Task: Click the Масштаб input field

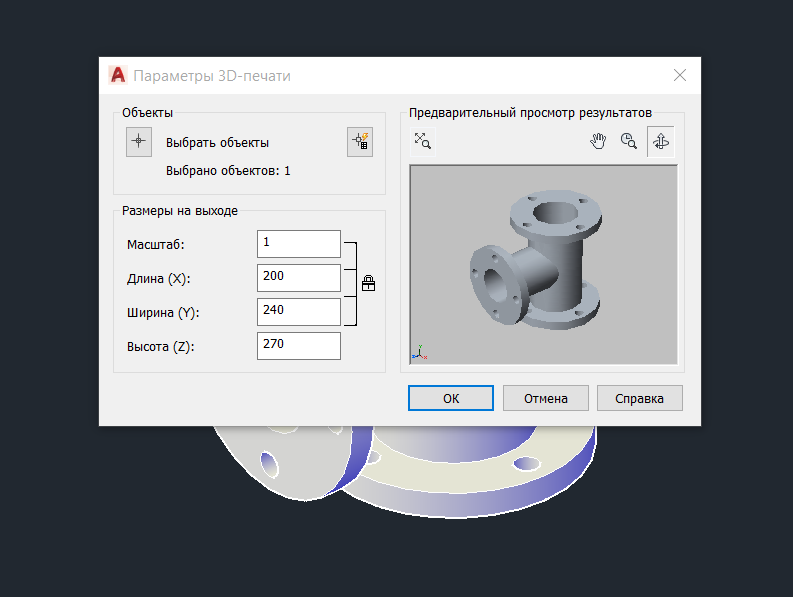Action: (x=299, y=244)
